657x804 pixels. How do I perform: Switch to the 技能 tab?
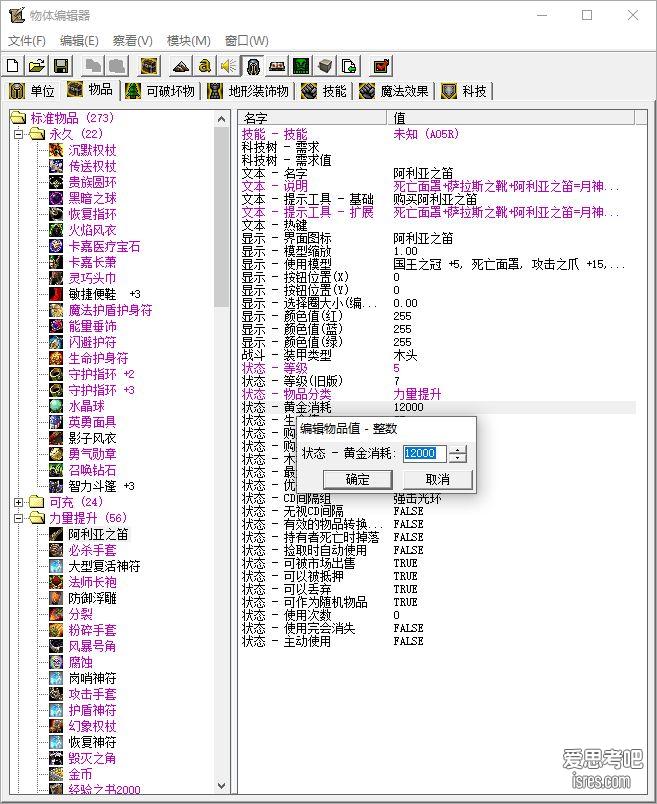pos(324,91)
